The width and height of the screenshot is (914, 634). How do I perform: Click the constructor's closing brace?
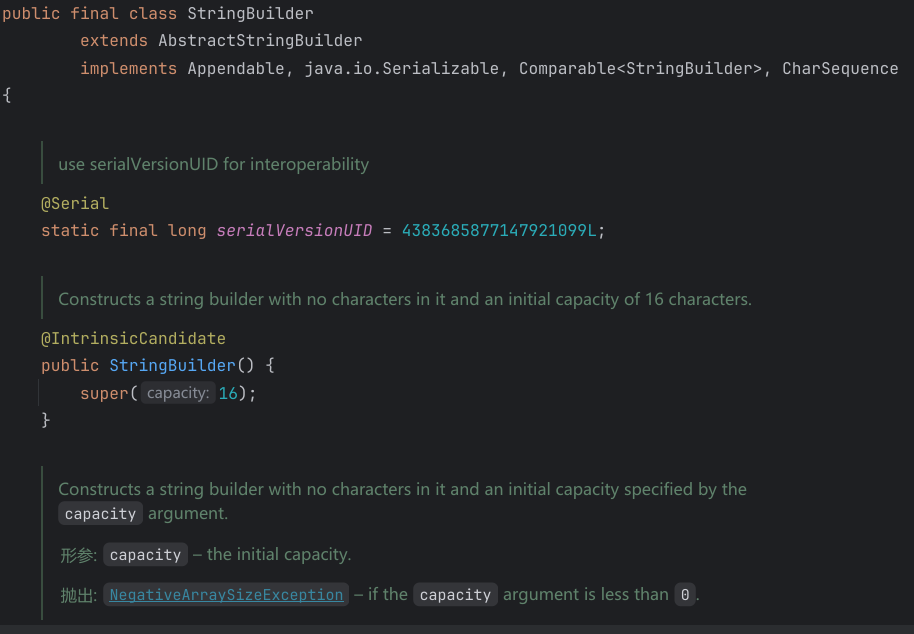tap(45, 420)
